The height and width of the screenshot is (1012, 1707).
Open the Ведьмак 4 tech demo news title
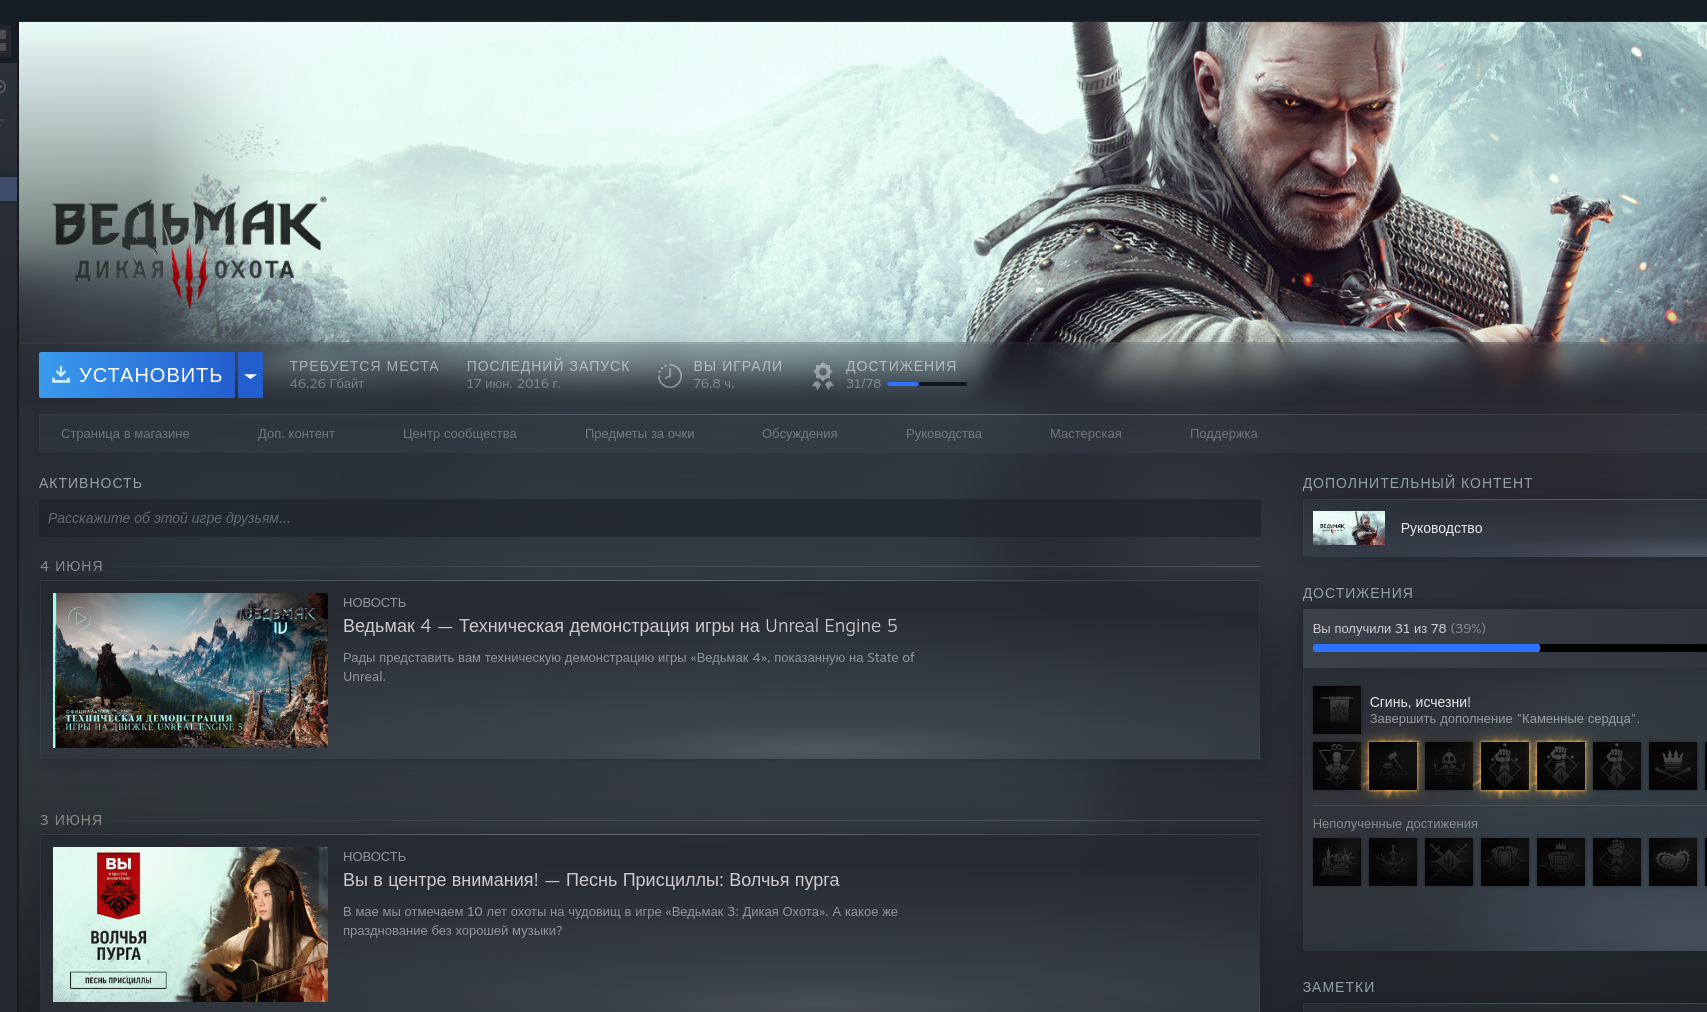[x=620, y=626]
